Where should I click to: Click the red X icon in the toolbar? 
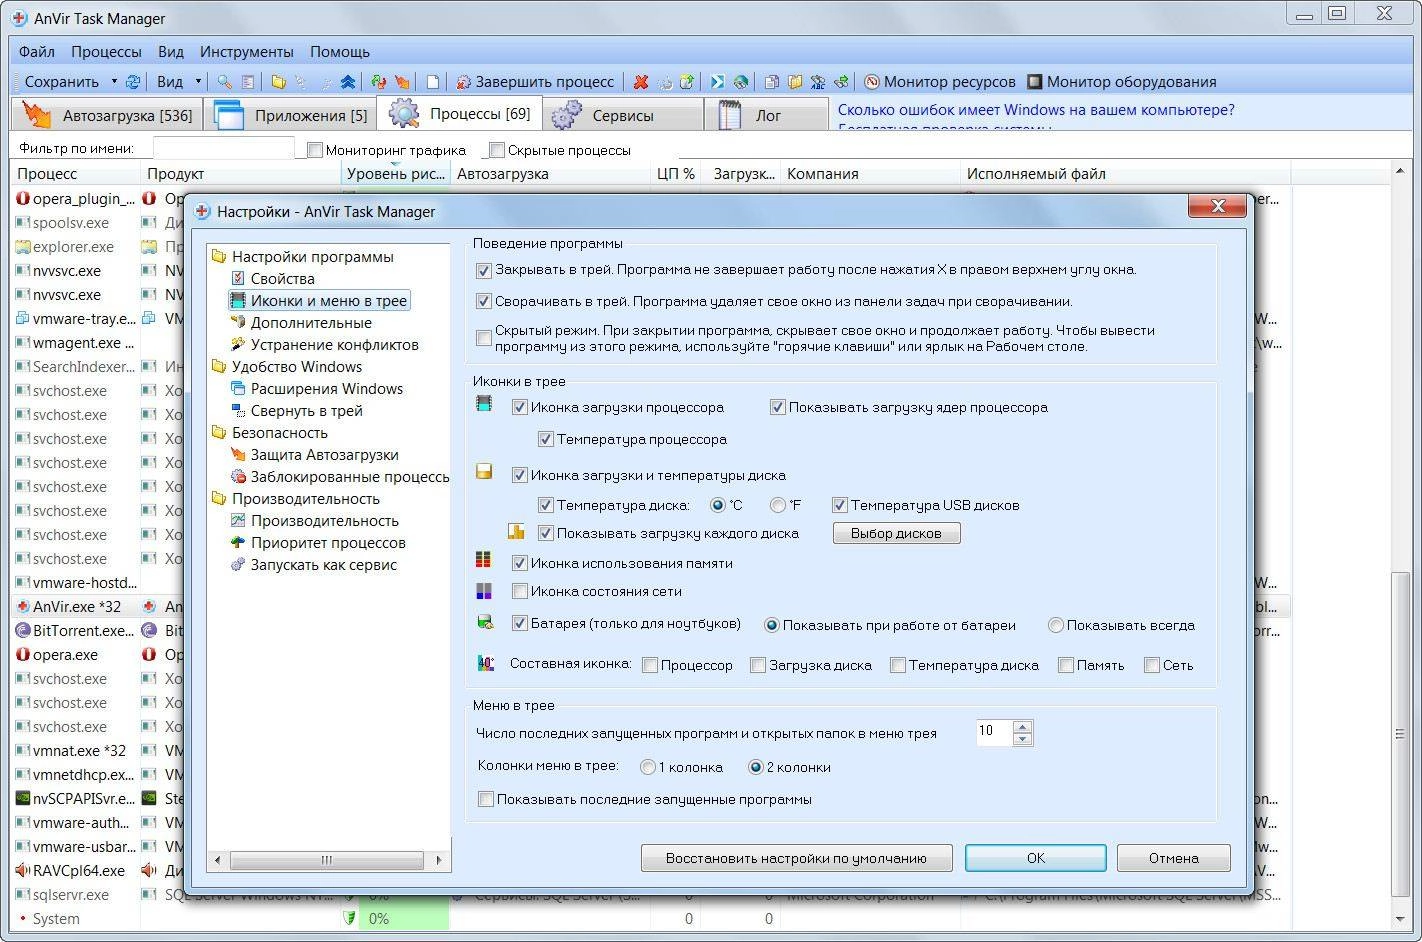pos(640,82)
